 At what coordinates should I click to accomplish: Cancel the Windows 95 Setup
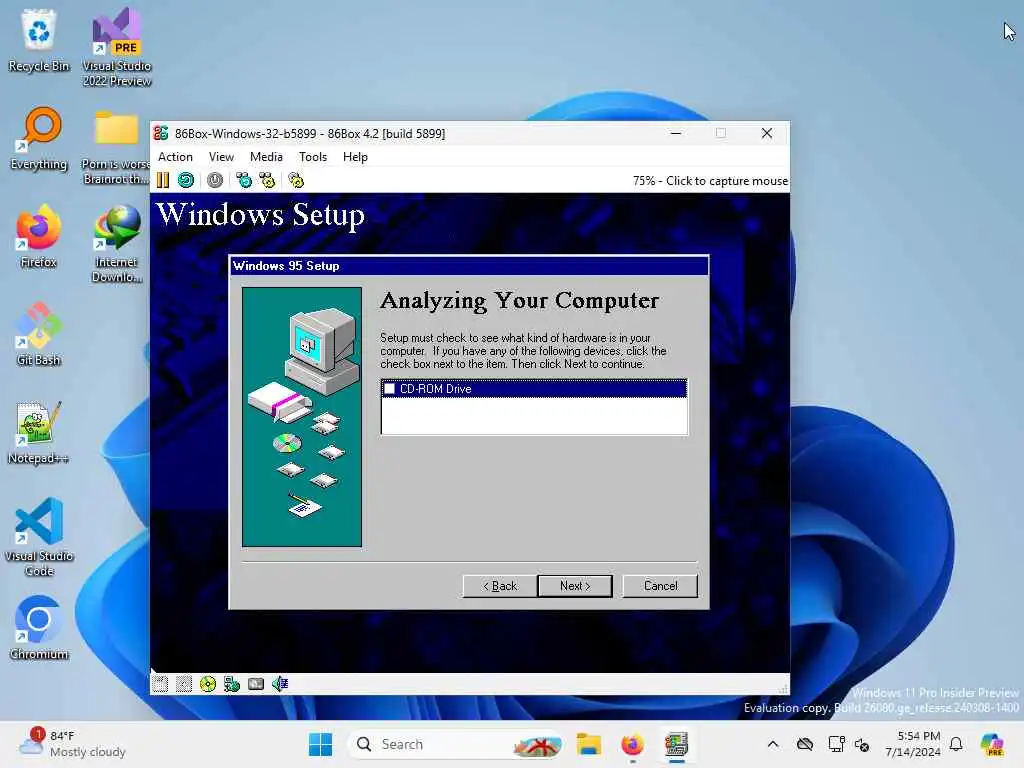point(660,586)
